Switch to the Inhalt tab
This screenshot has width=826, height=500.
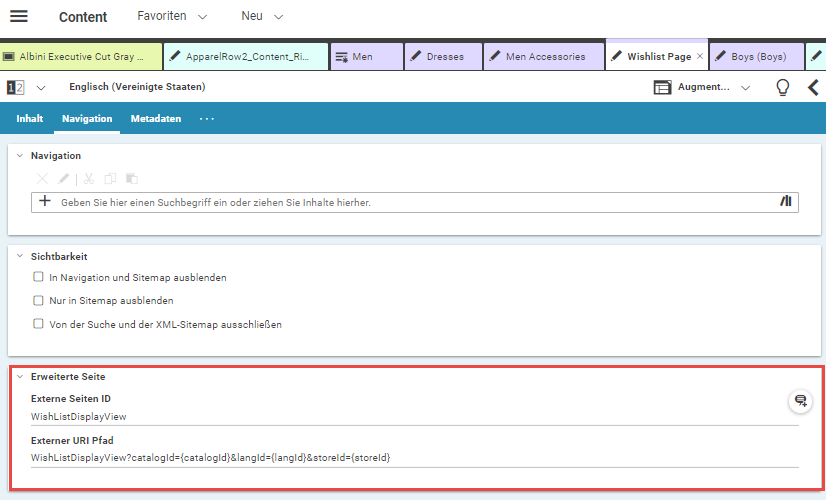(x=30, y=119)
